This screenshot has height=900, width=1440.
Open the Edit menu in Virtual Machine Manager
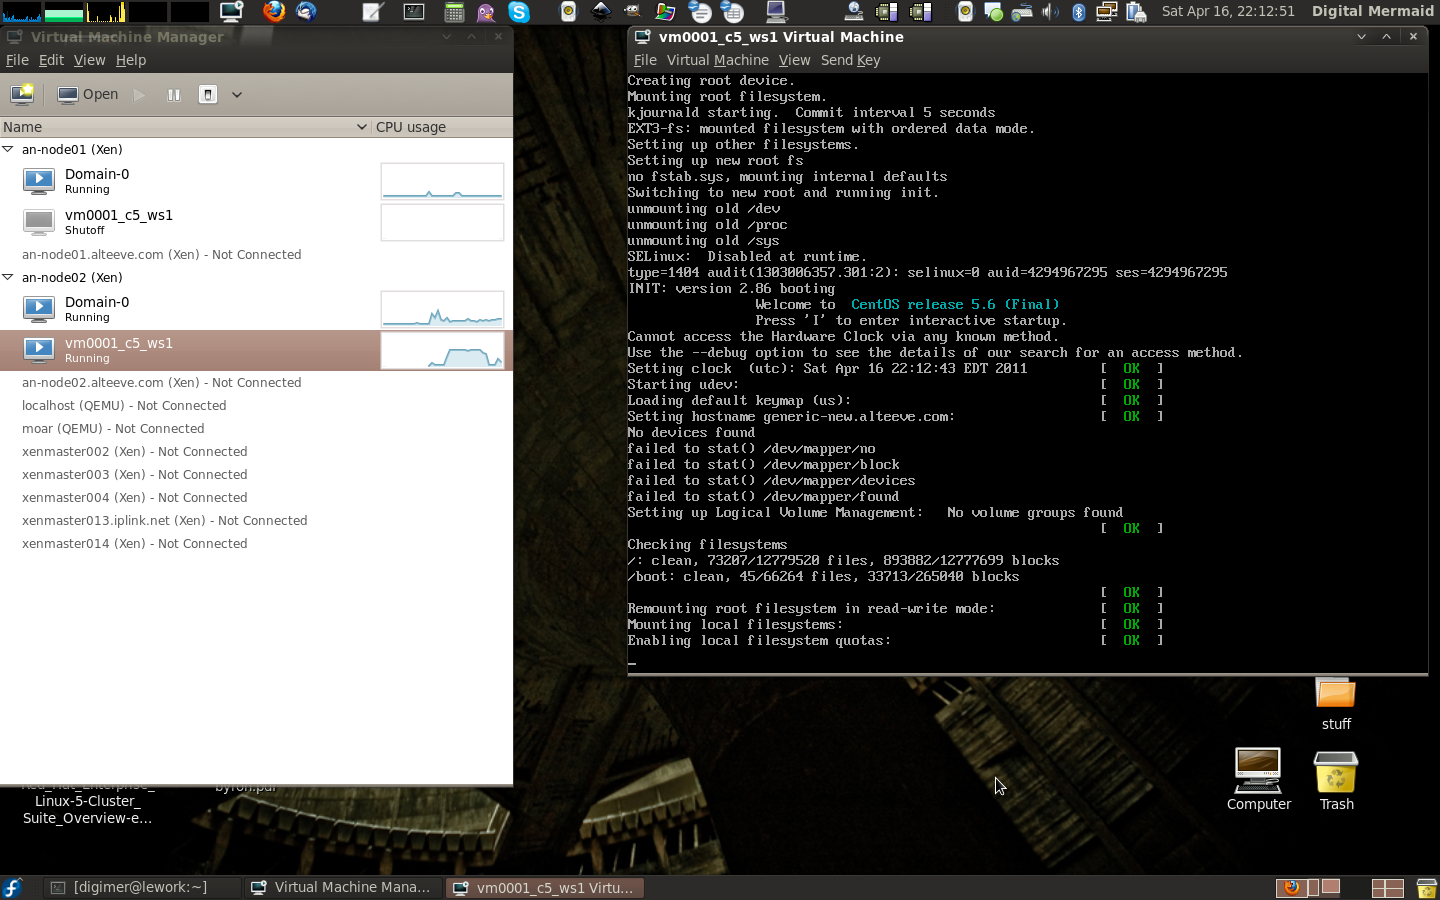click(x=51, y=60)
